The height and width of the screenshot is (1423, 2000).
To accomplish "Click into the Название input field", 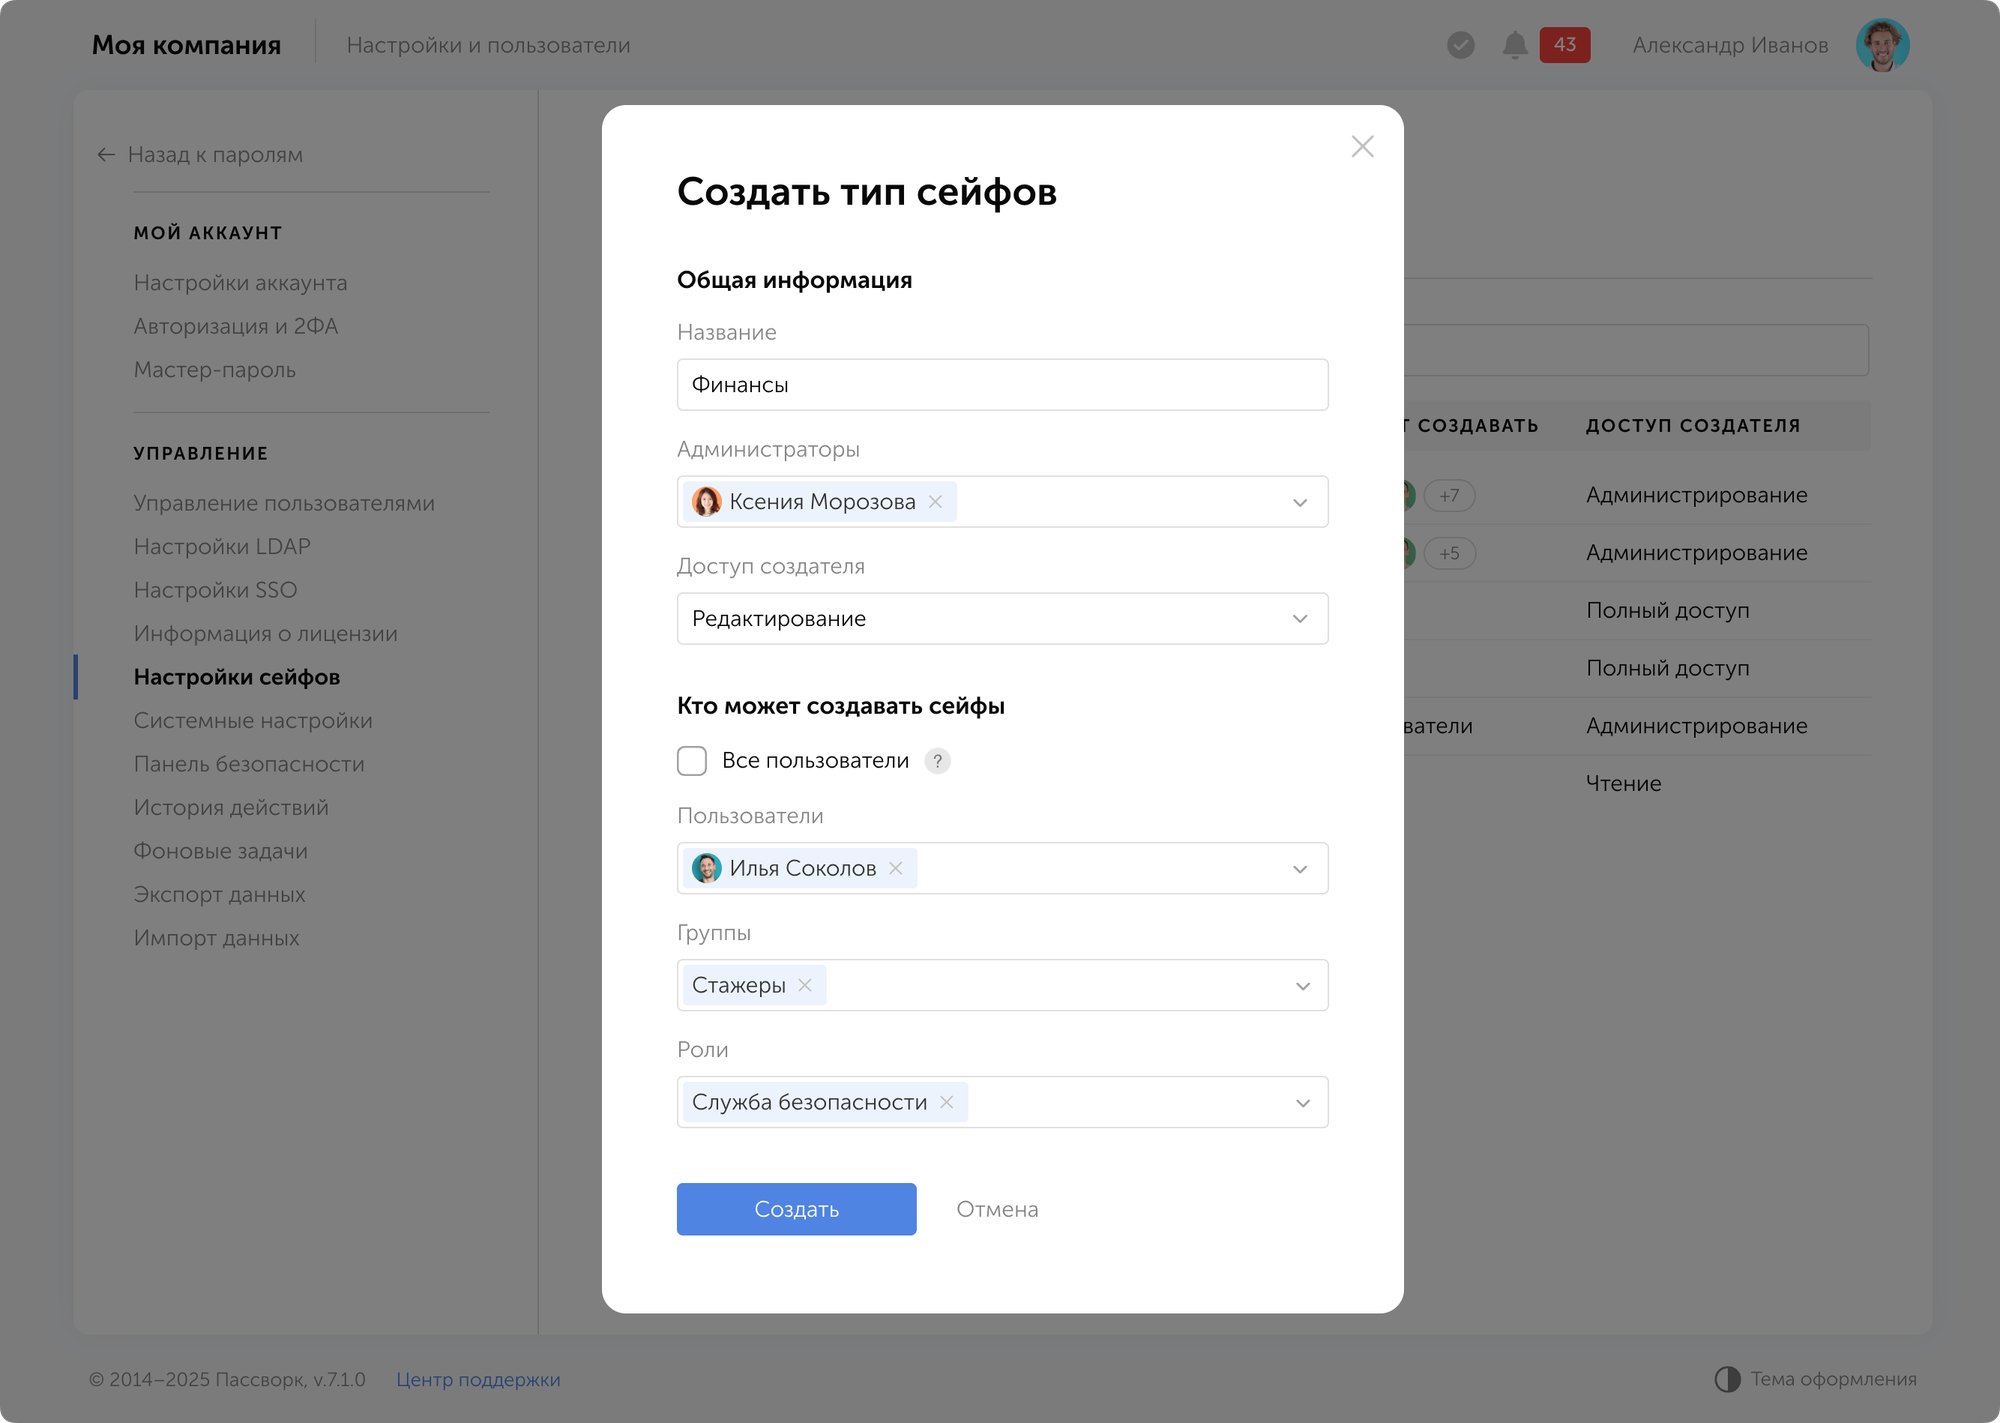I will (1002, 385).
